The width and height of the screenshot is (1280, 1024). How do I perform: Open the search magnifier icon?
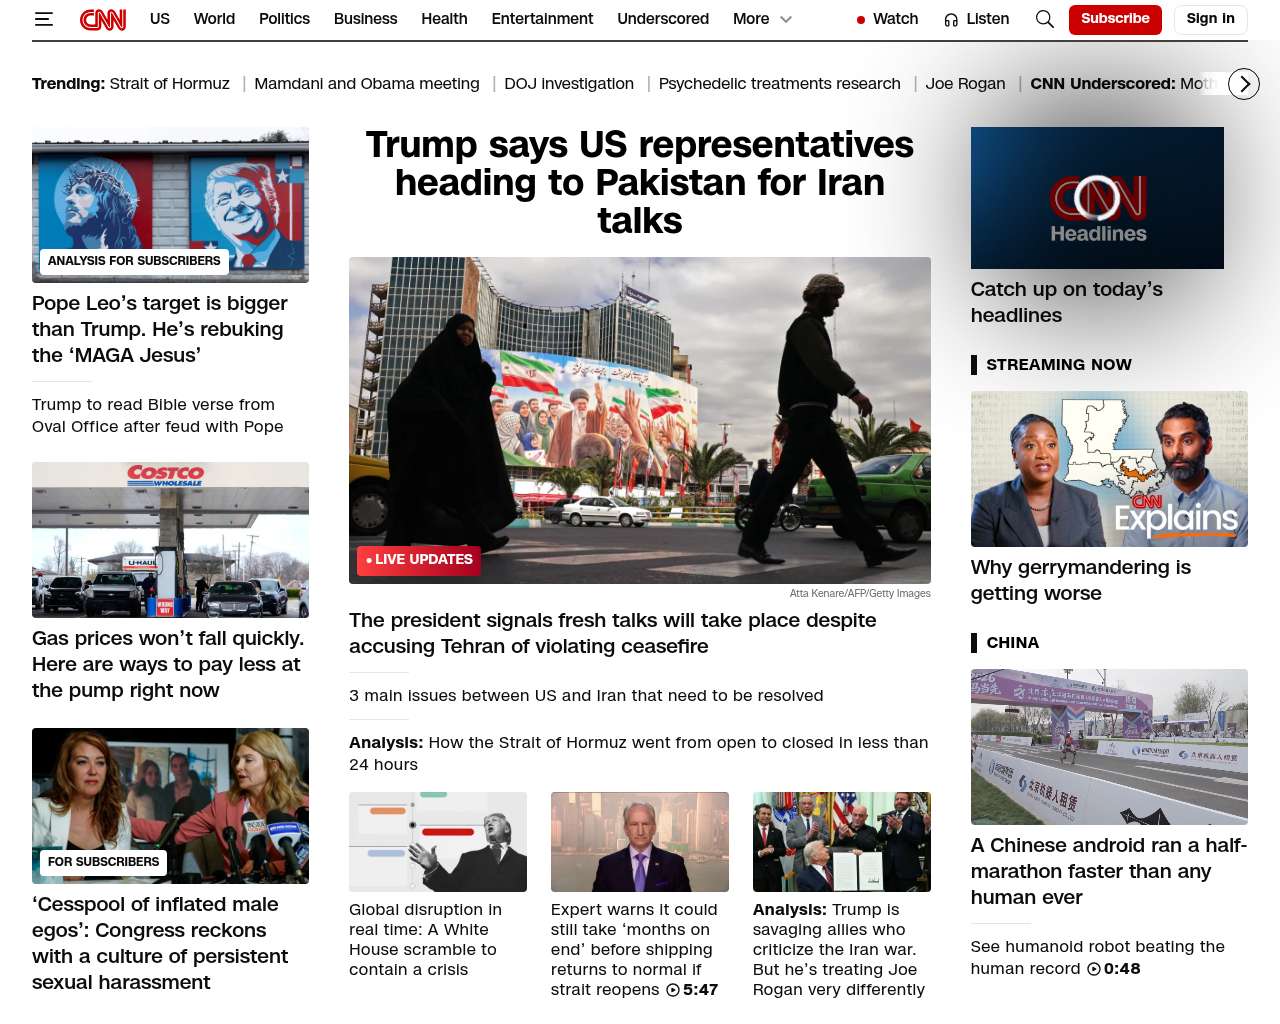(1044, 19)
